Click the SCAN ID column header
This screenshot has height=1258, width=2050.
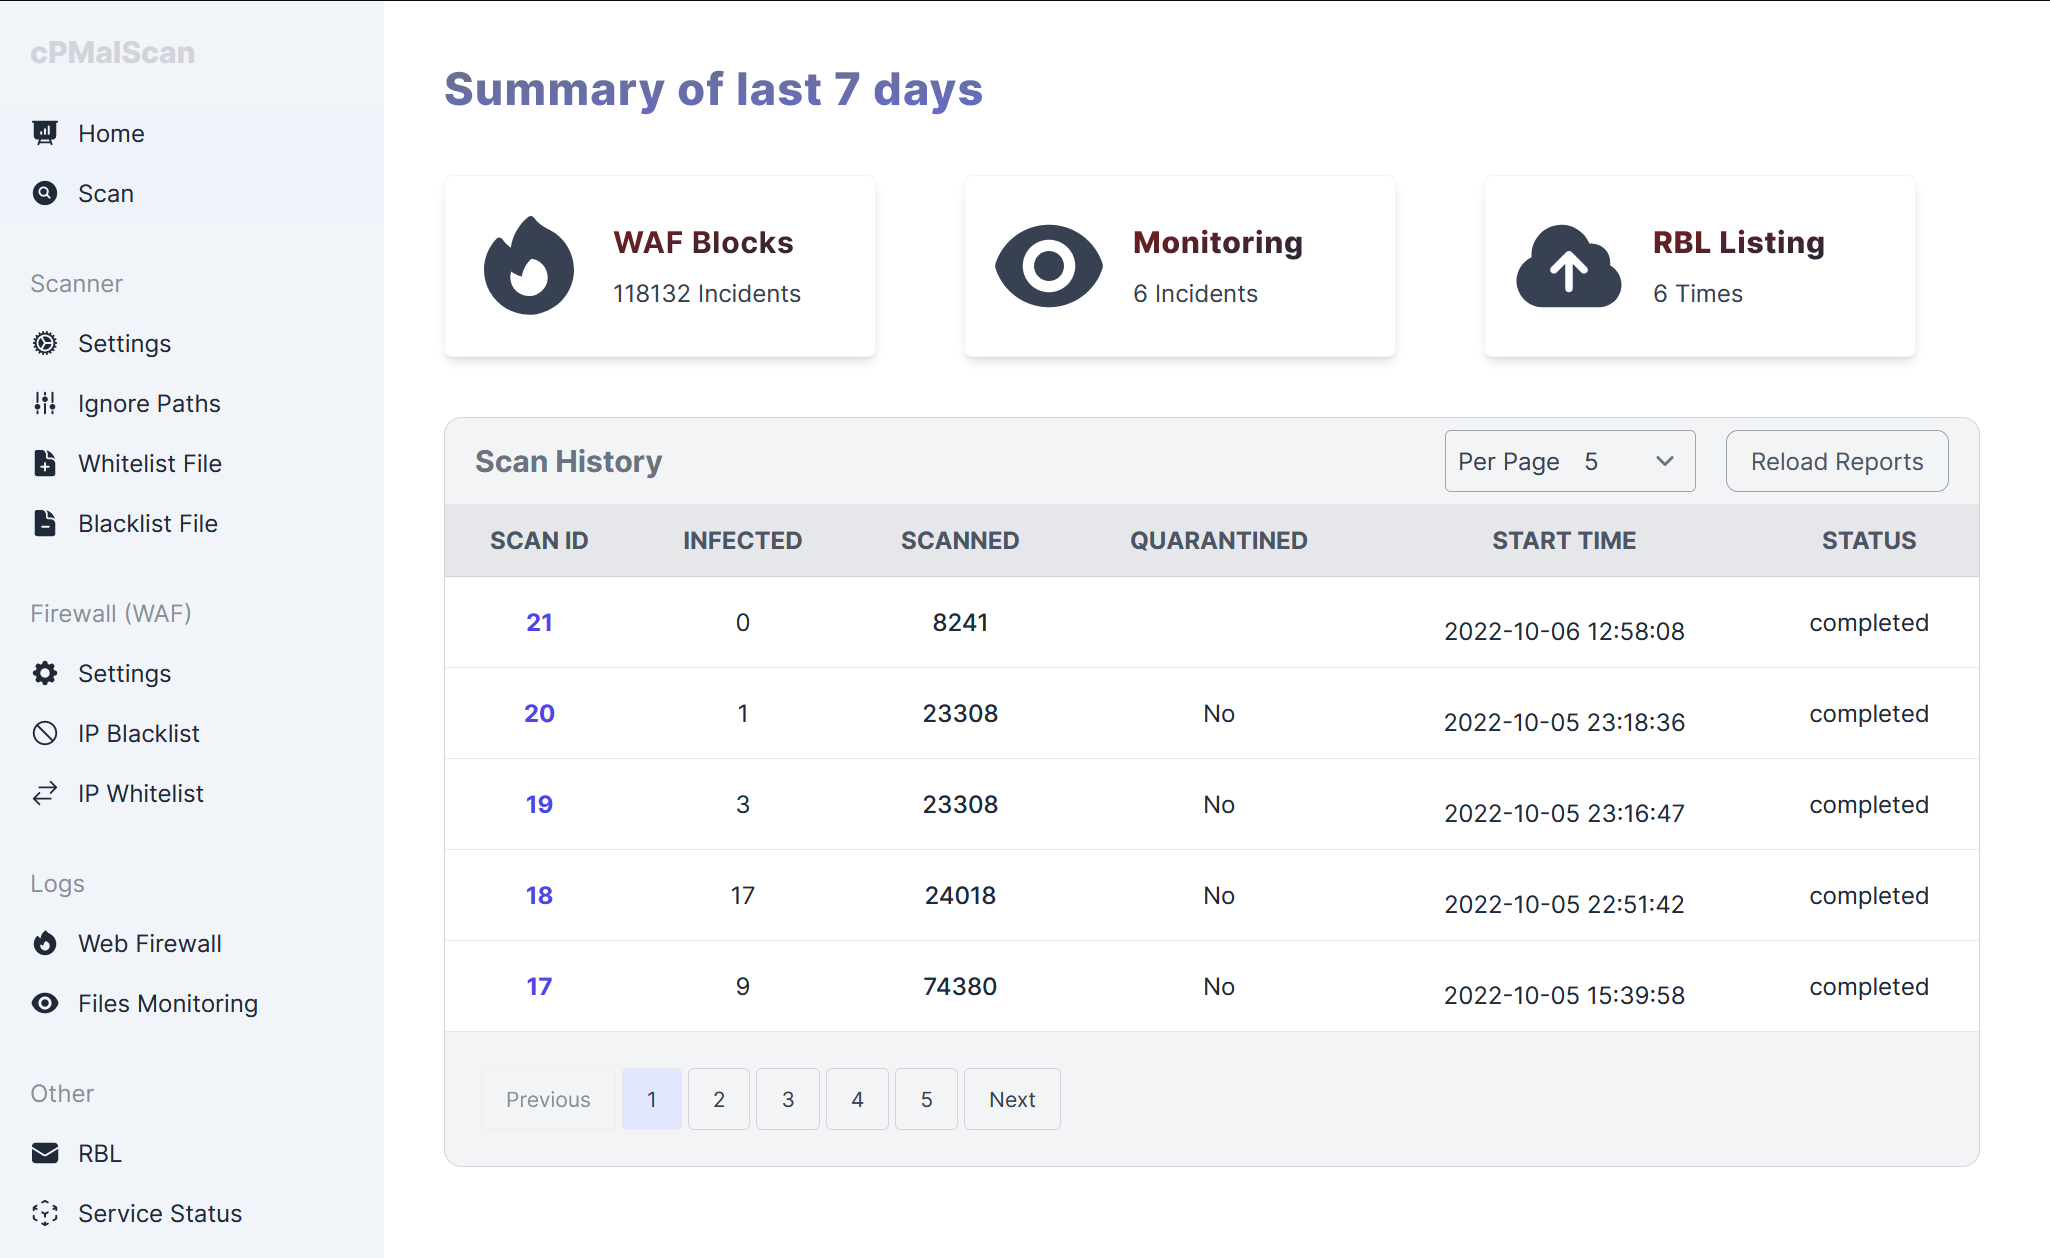coord(539,540)
